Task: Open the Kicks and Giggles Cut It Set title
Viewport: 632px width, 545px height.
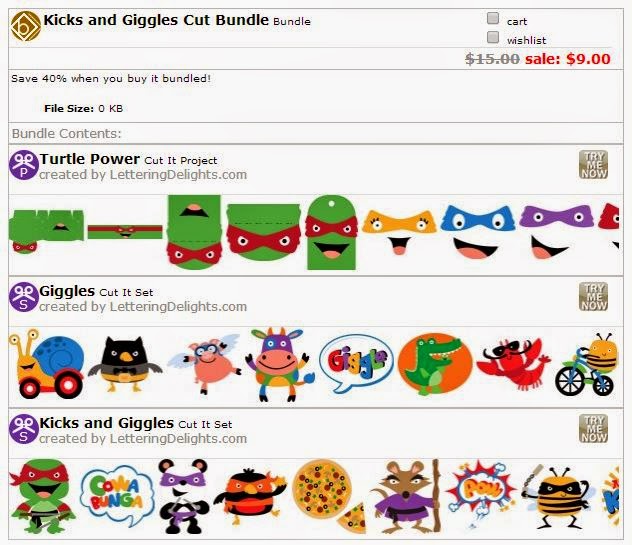Action: (x=106, y=423)
